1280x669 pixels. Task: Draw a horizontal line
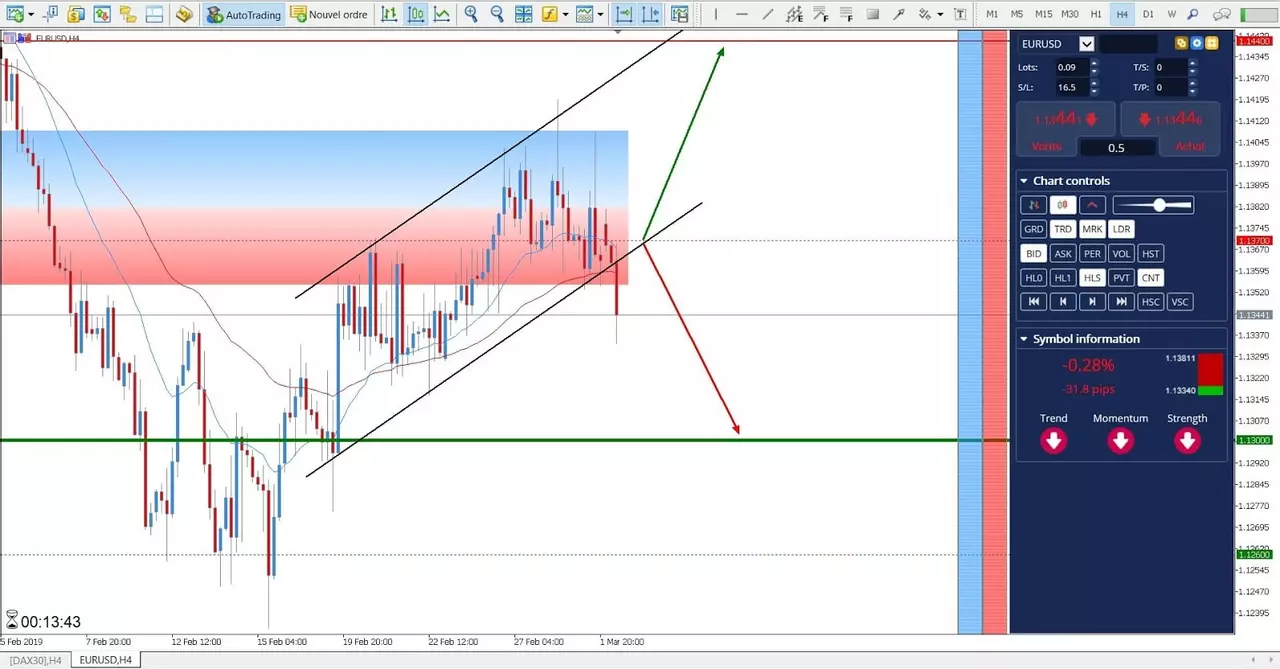pos(741,14)
